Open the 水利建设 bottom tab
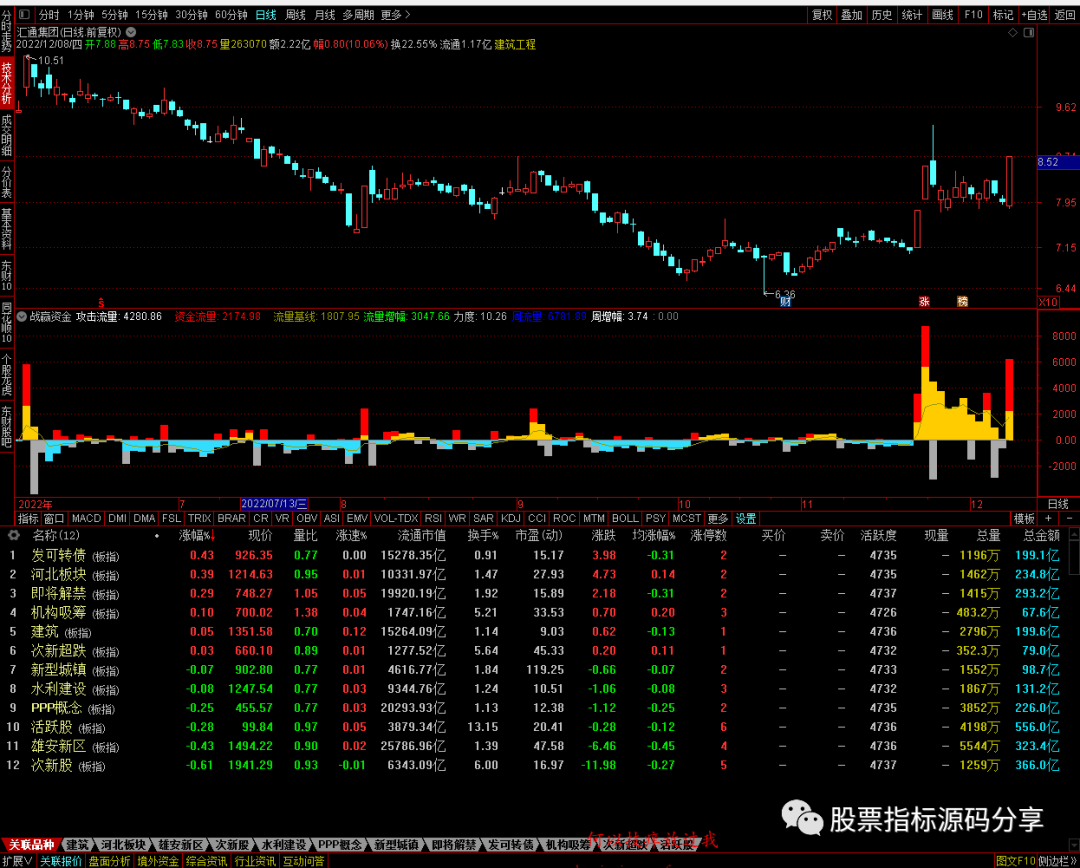Image resolution: width=1080 pixels, height=868 pixels. click(x=282, y=845)
